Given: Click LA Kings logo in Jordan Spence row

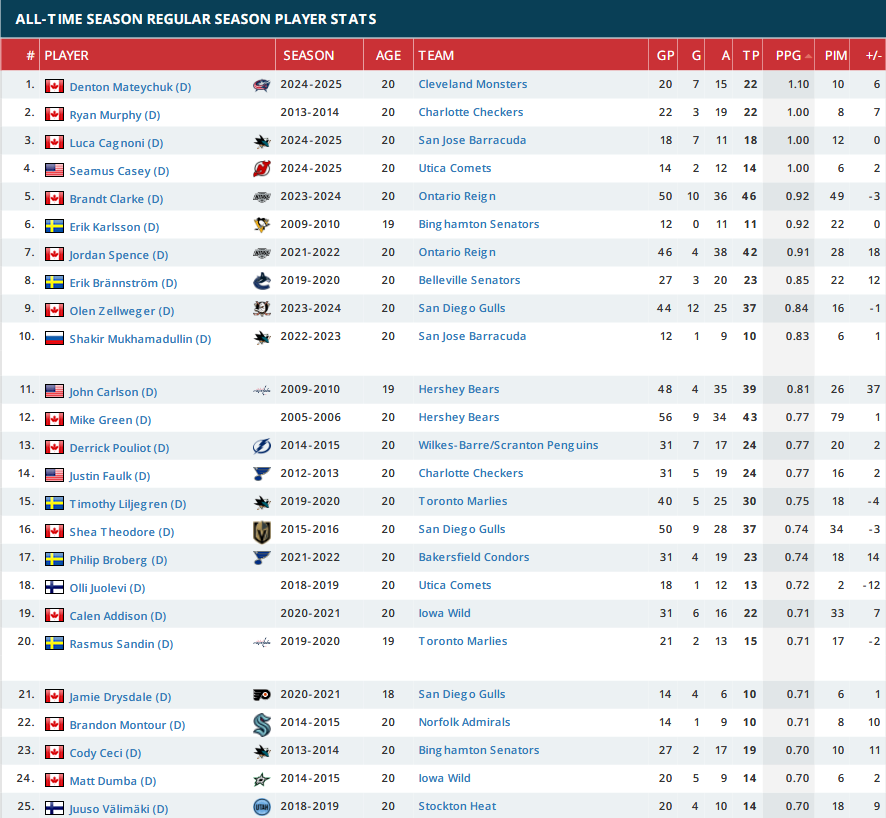Looking at the screenshot, I should tap(262, 253).
